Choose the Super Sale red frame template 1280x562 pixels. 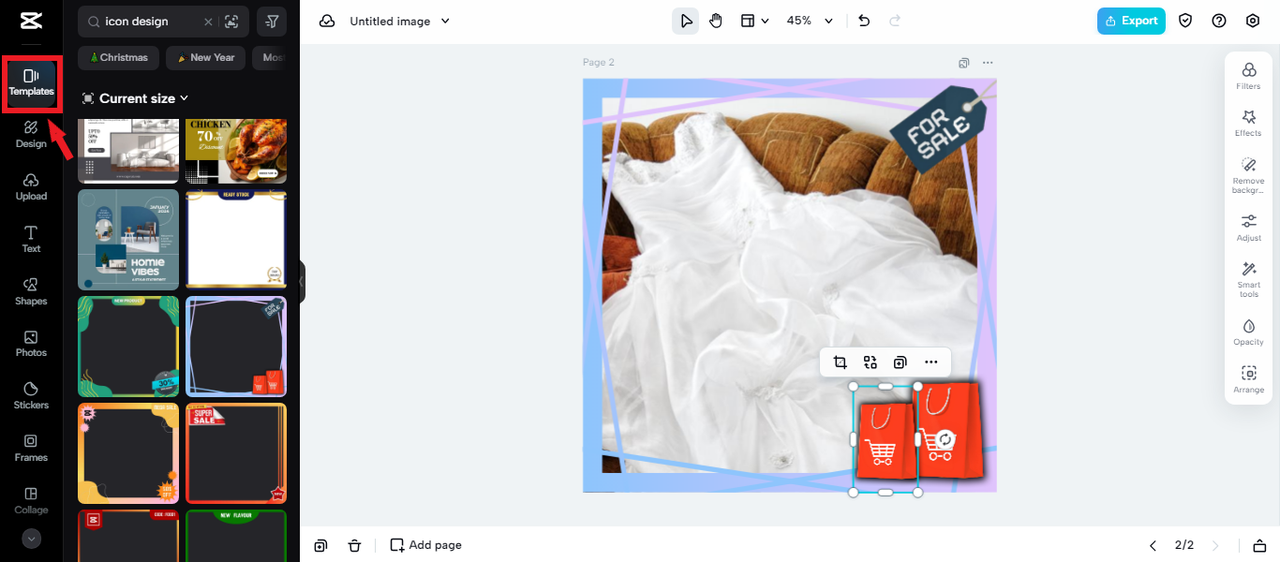(236, 453)
